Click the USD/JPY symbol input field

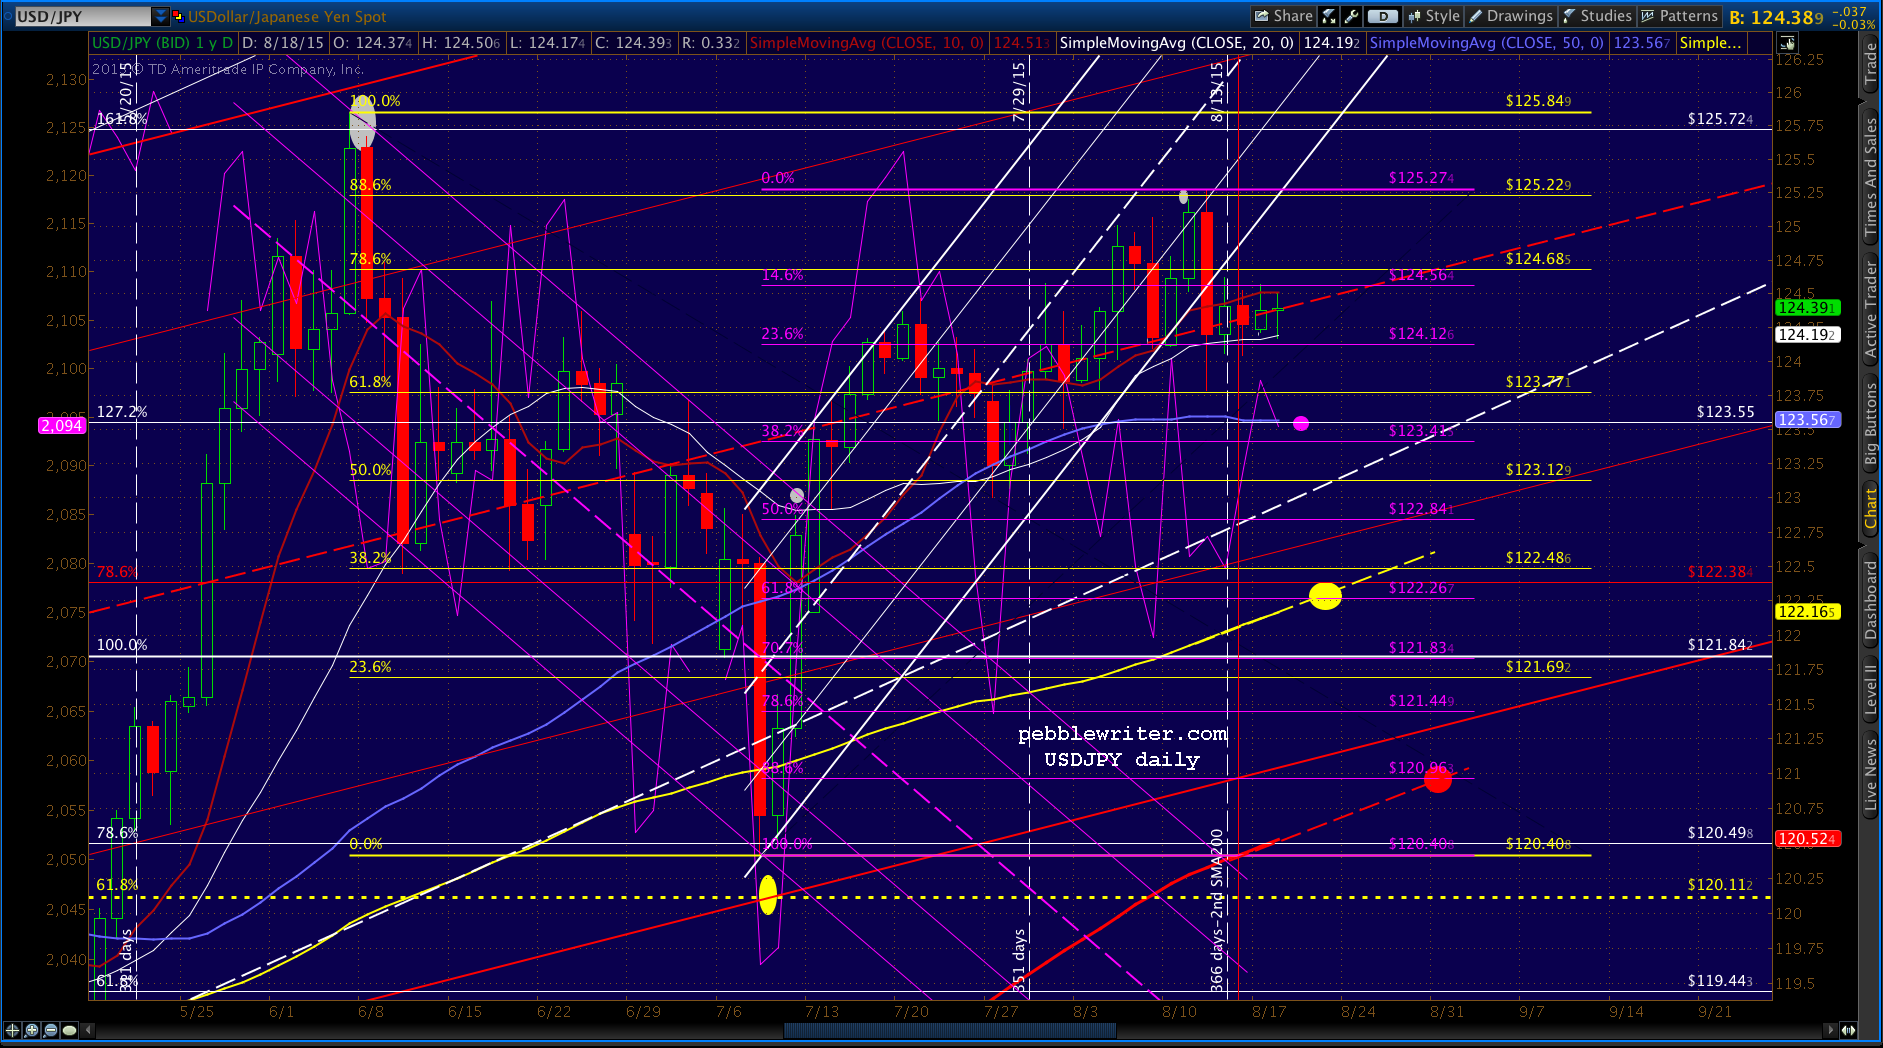click(x=83, y=16)
